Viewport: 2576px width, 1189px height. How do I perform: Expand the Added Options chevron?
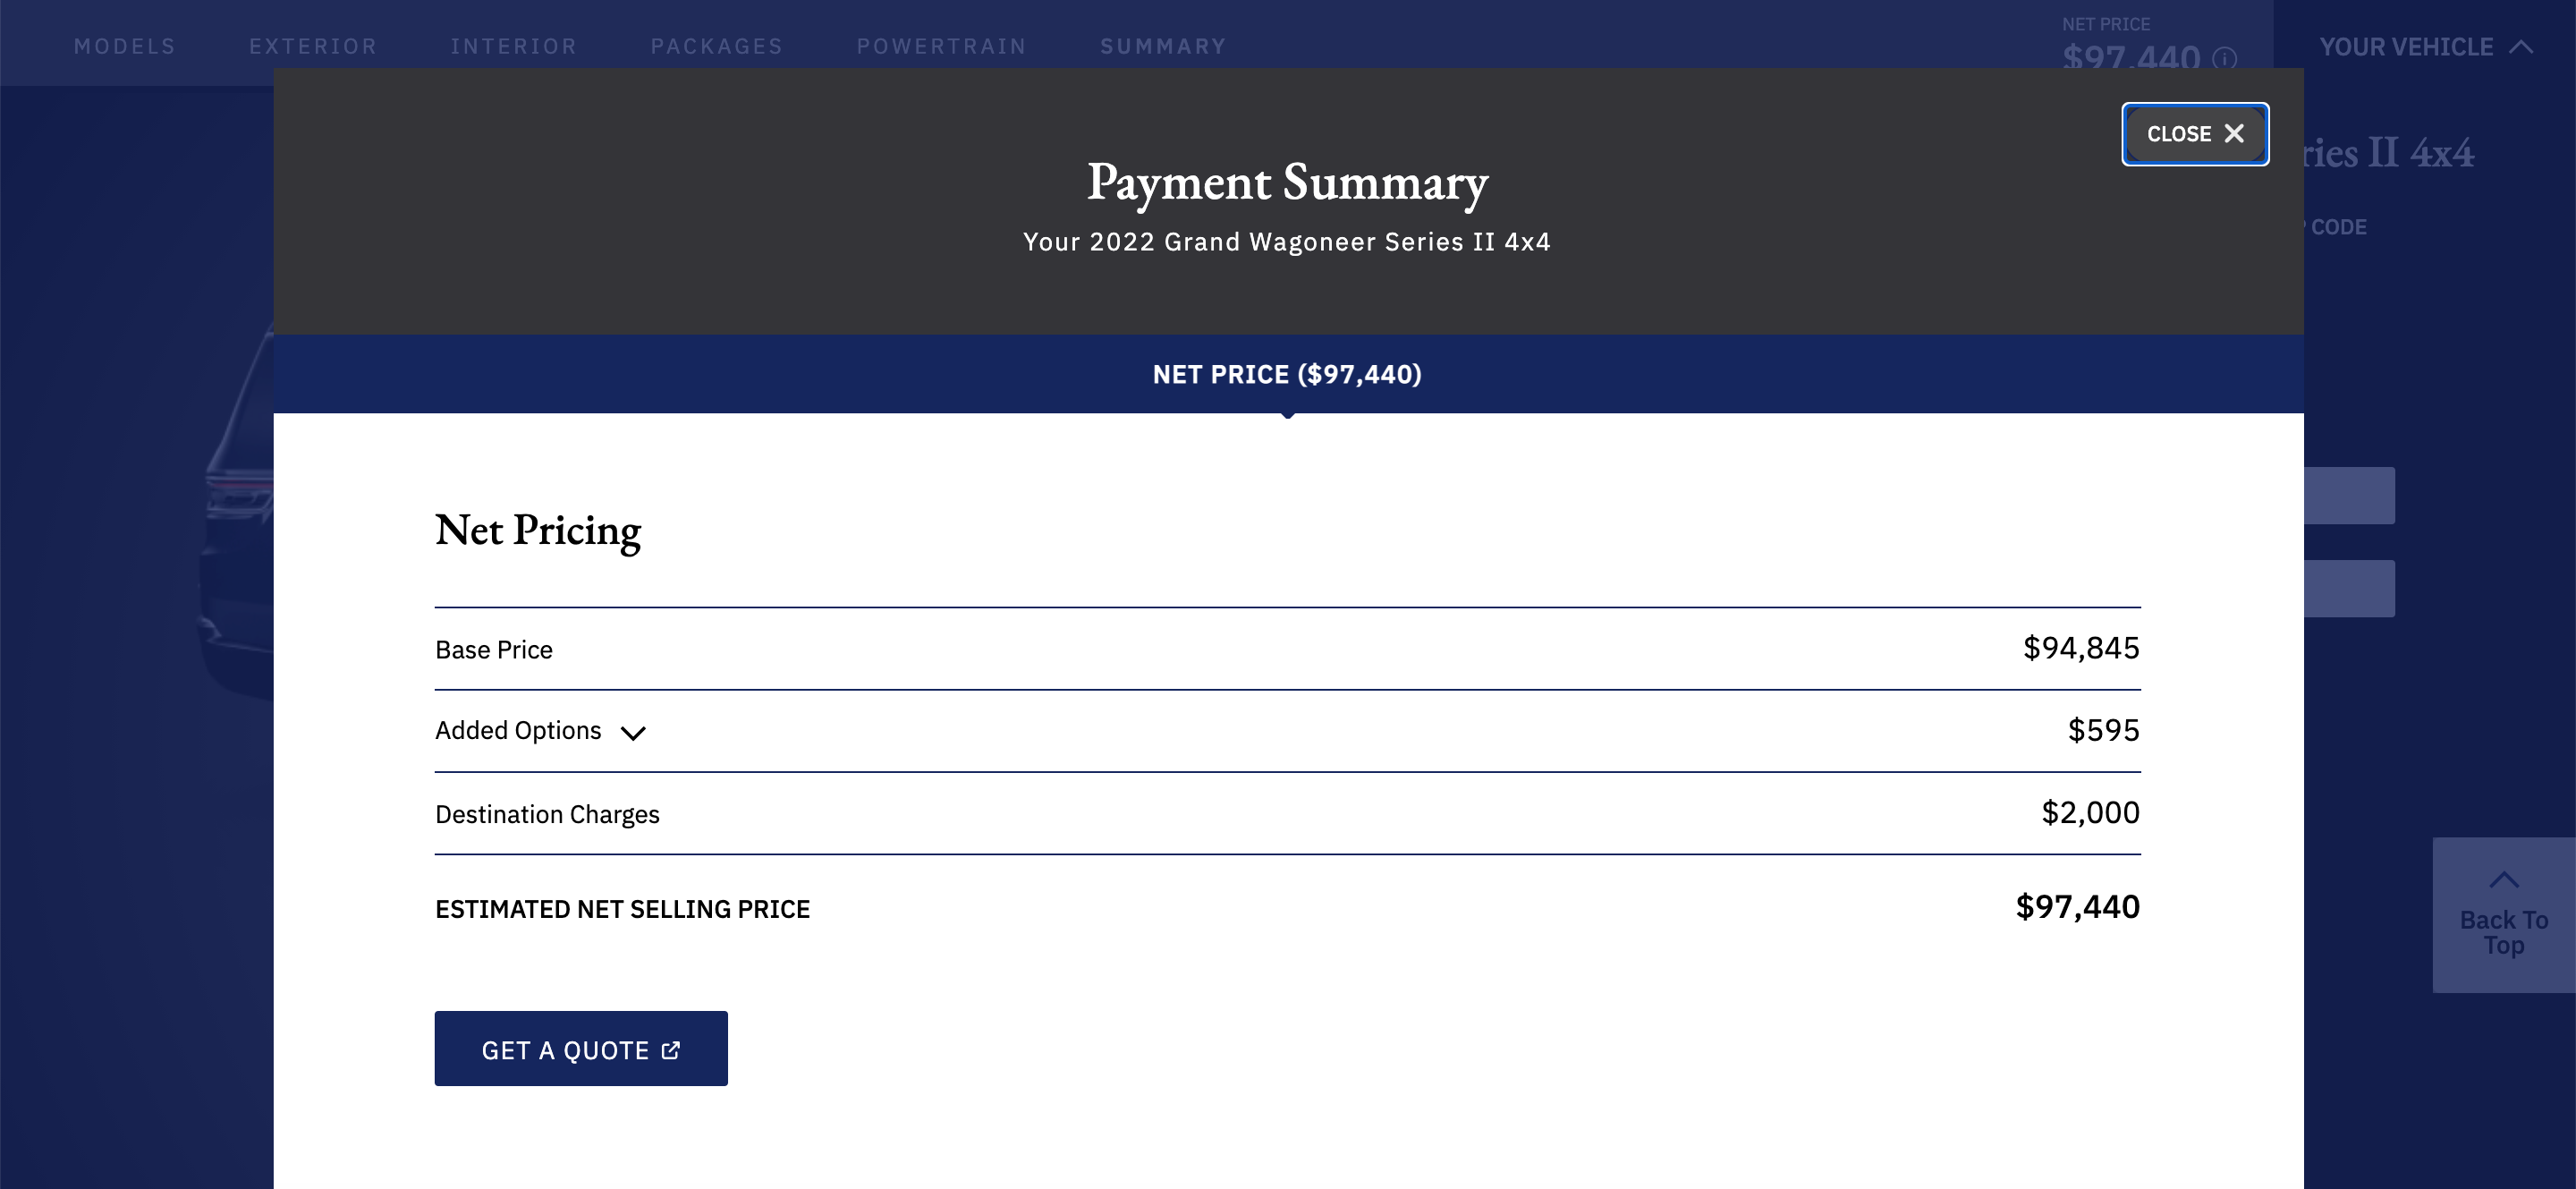633,733
